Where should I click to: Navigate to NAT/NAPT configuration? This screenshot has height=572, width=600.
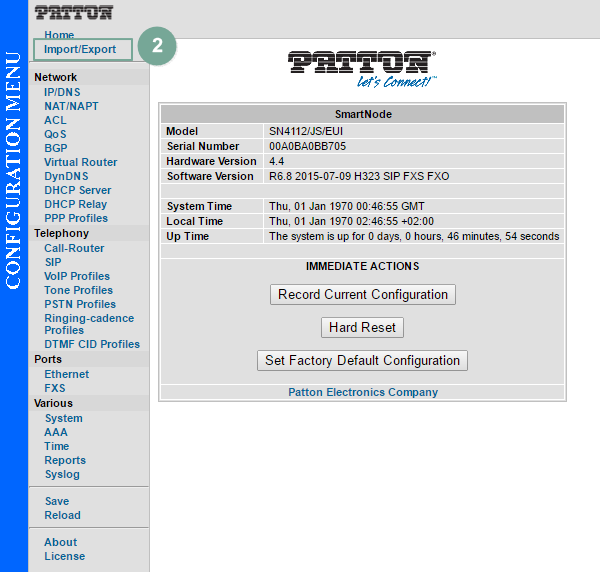[x=71, y=106]
